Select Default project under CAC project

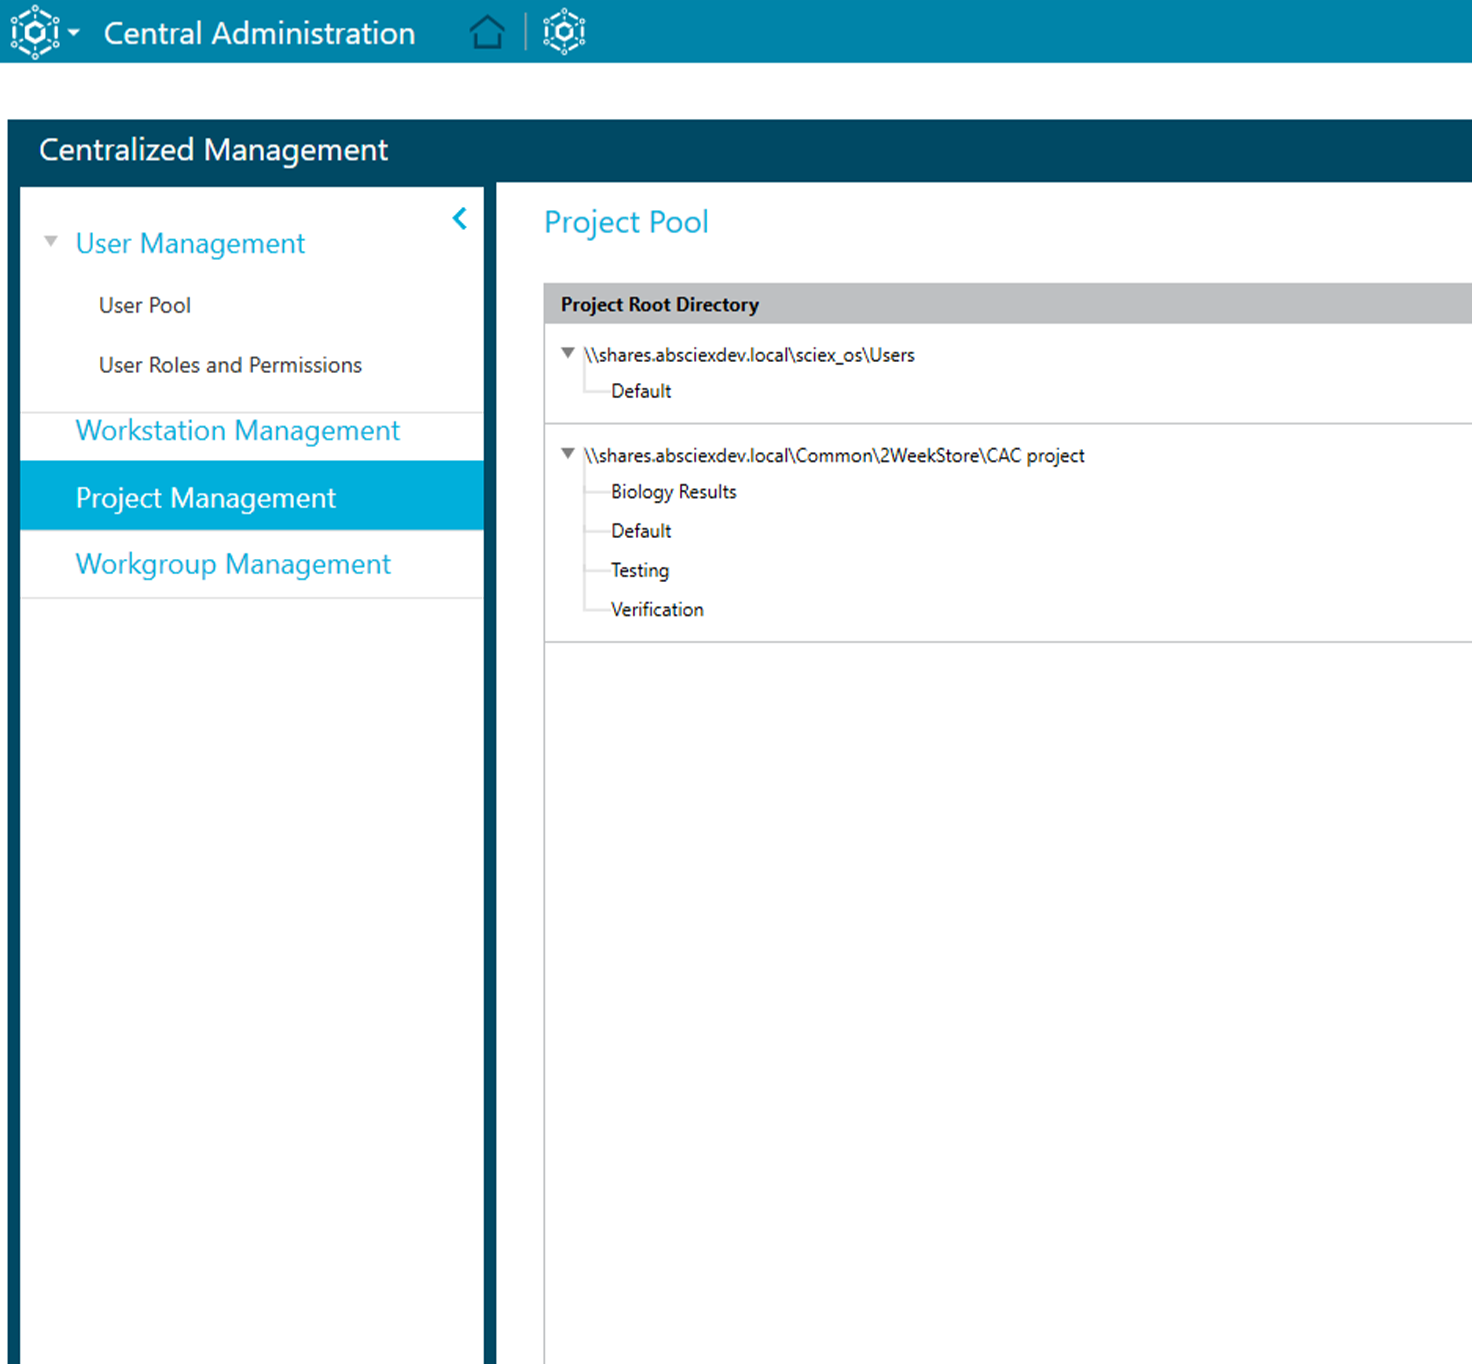641,531
